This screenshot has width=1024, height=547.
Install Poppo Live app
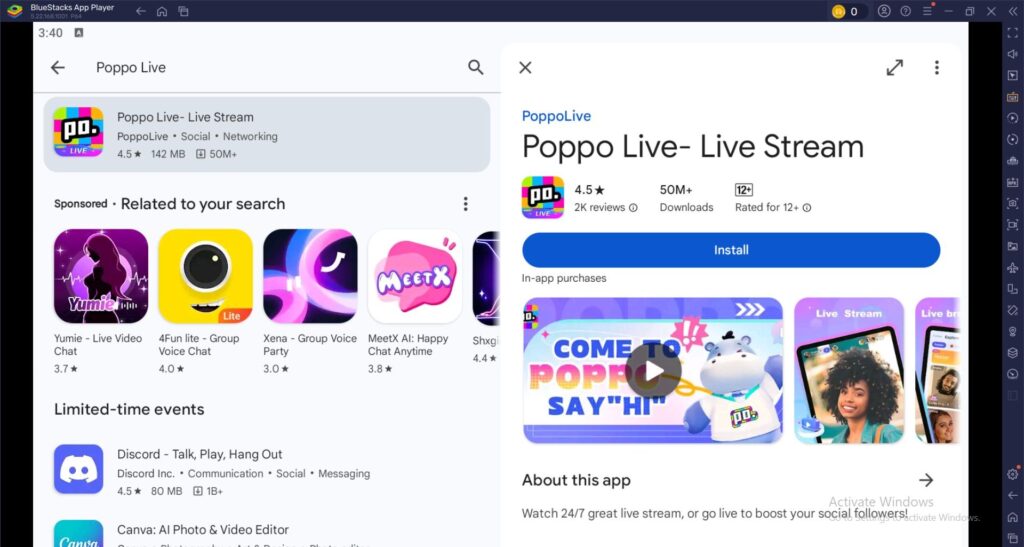pyautogui.click(x=731, y=250)
